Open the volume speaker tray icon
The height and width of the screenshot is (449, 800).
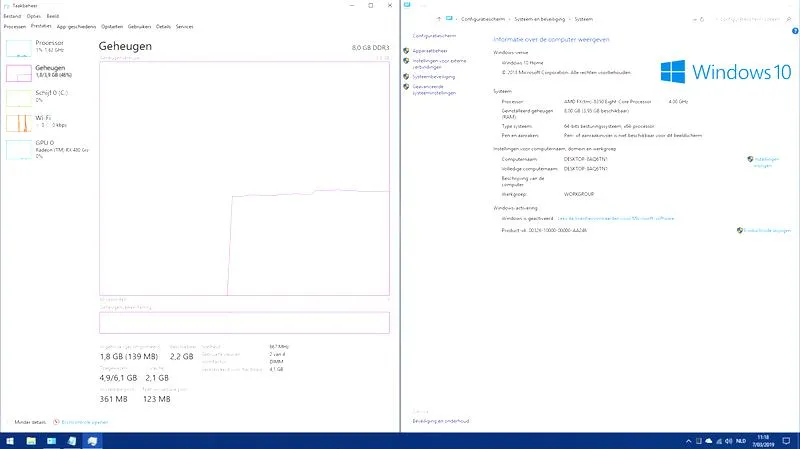tap(729, 441)
